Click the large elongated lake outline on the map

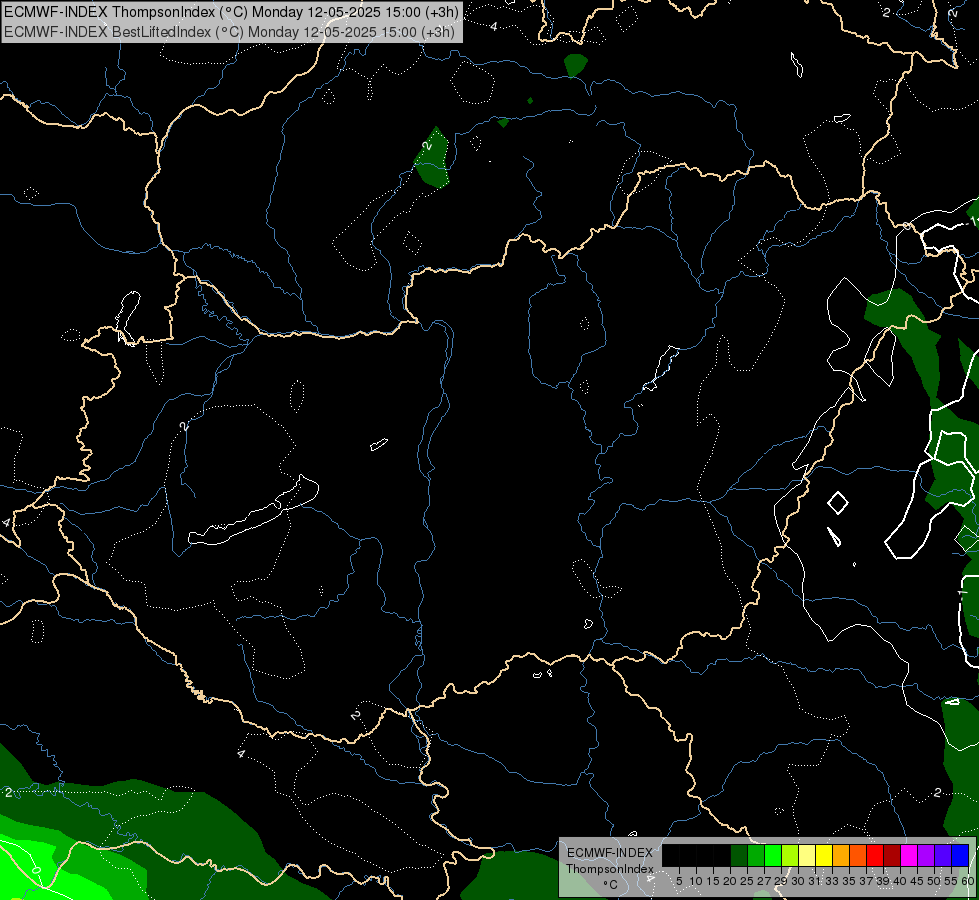coord(253,511)
